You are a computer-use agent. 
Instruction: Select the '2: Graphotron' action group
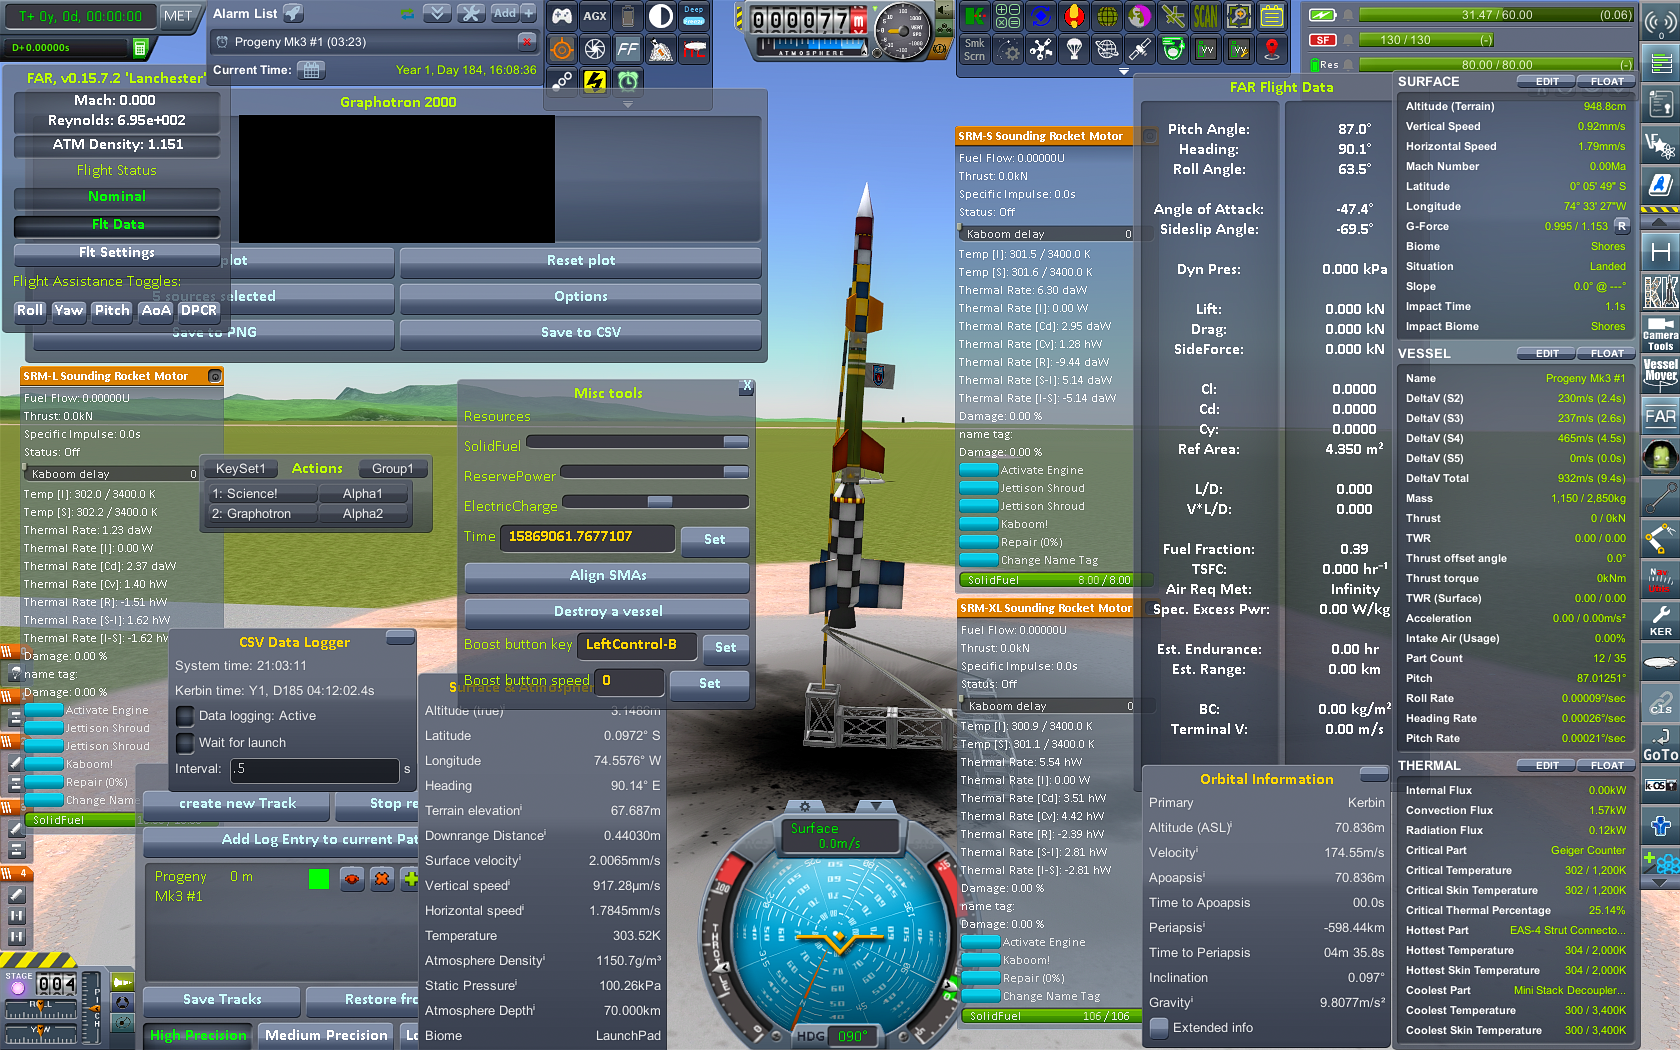[x=263, y=513]
